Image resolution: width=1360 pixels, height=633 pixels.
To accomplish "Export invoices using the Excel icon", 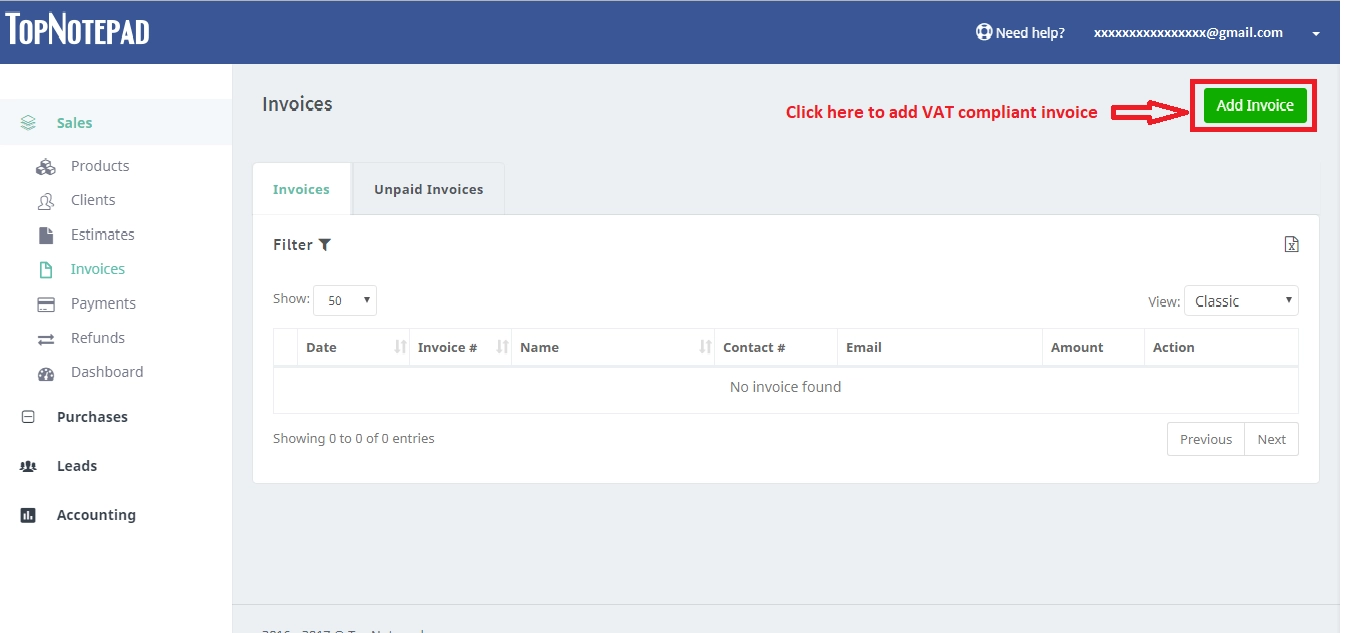I will [1291, 245].
